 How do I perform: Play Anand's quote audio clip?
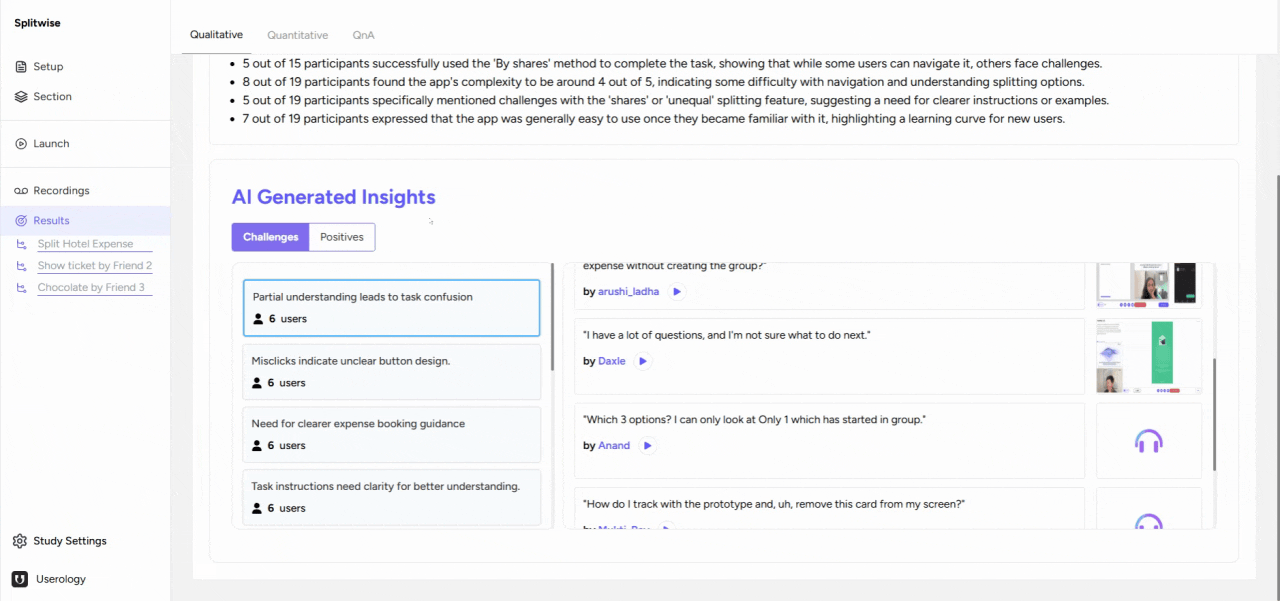(648, 446)
